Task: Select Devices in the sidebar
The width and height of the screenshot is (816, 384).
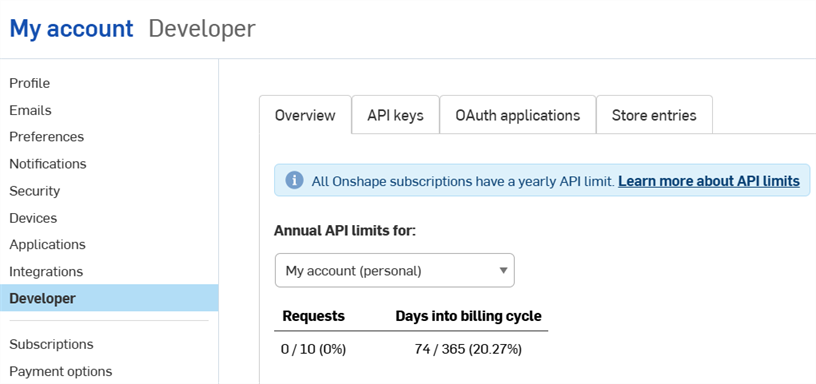Action: 33,218
